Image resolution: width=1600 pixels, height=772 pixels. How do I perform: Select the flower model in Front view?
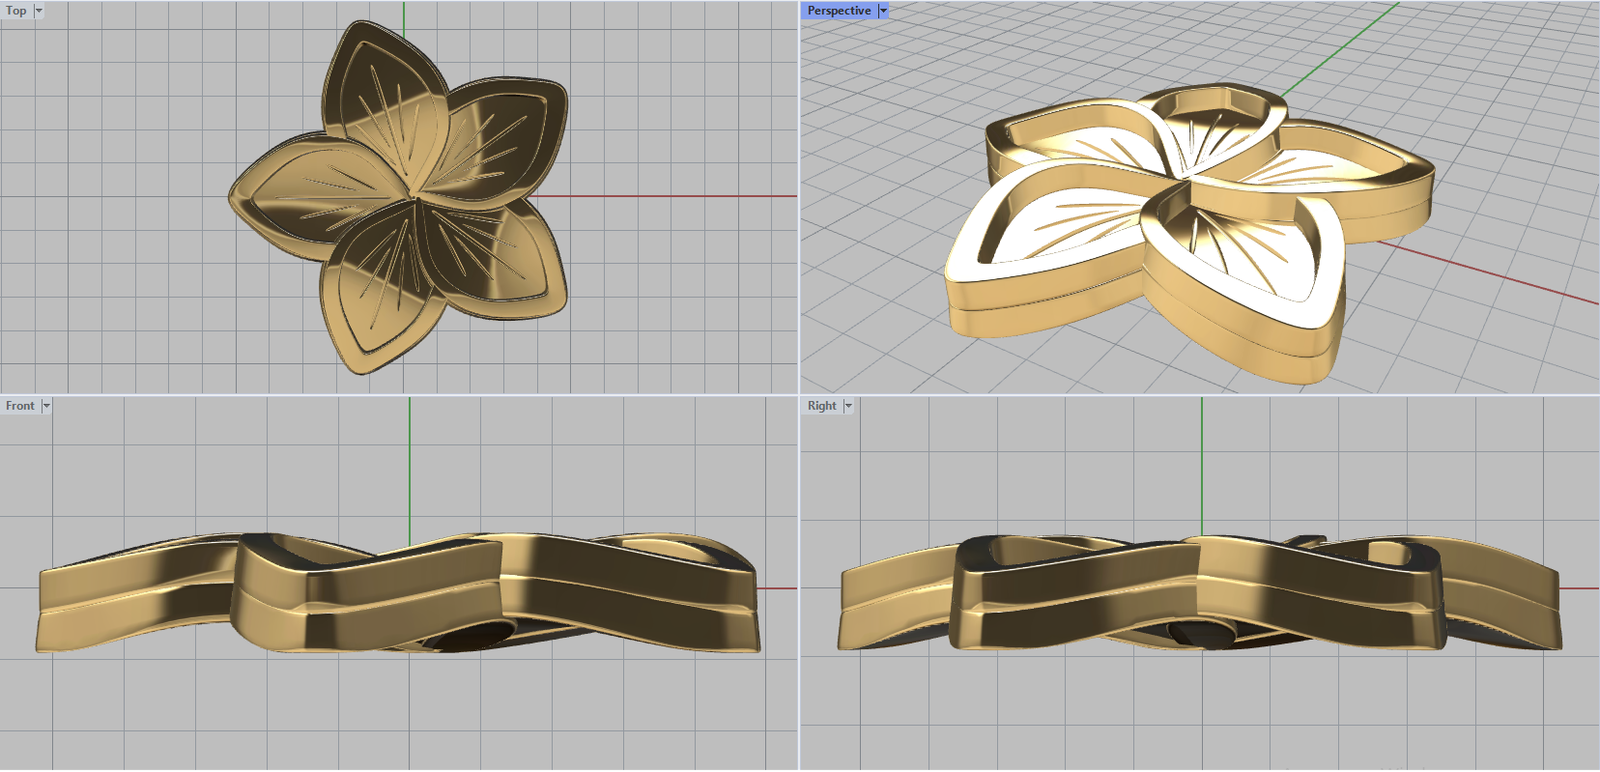[400, 595]
